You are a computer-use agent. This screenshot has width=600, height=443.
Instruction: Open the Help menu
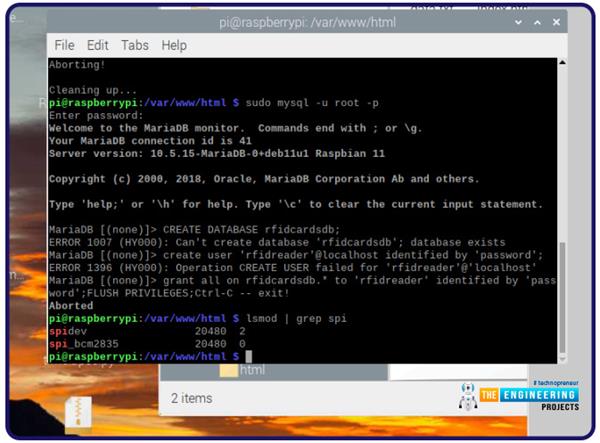point(174,45)
